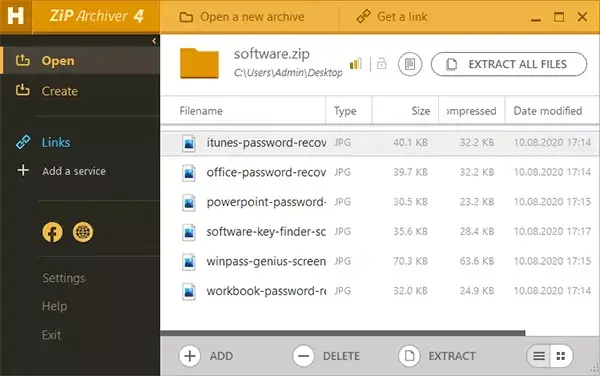Select the Create tab in sidebar
Screen dimensions: 600x376
coord(80,91)
